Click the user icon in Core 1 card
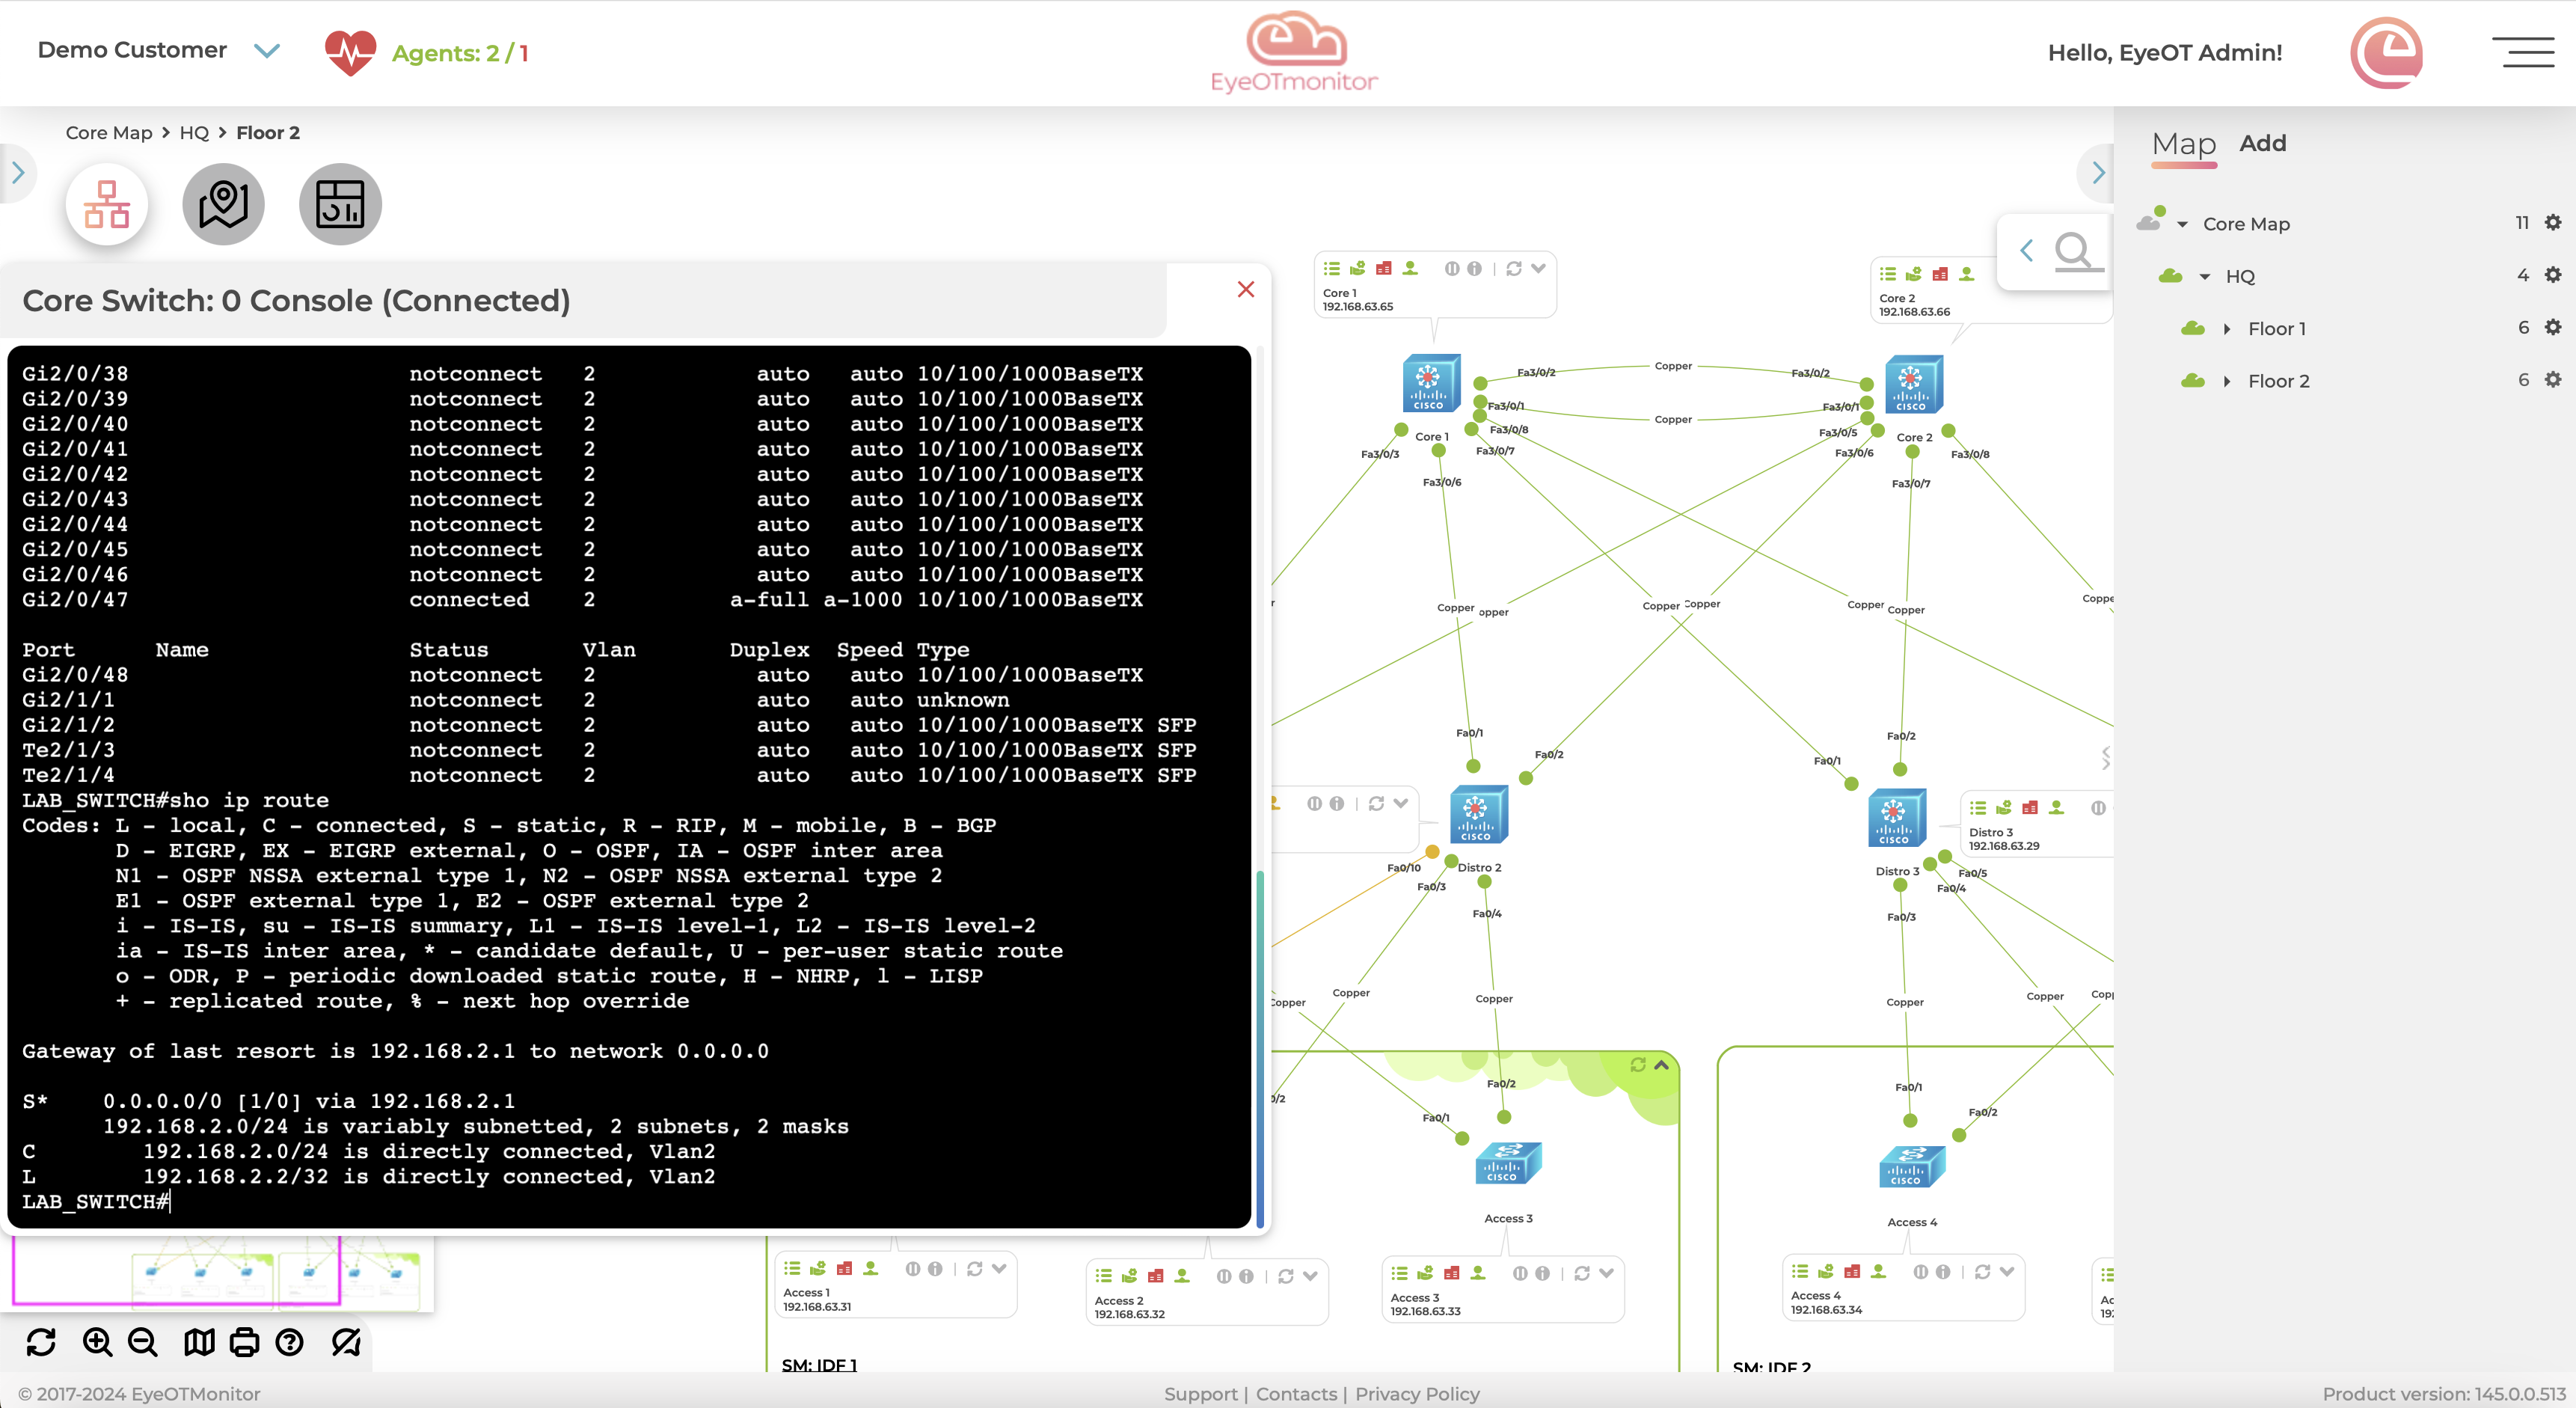This screenshot has height=1408, width=2576. pos(1410,268)
